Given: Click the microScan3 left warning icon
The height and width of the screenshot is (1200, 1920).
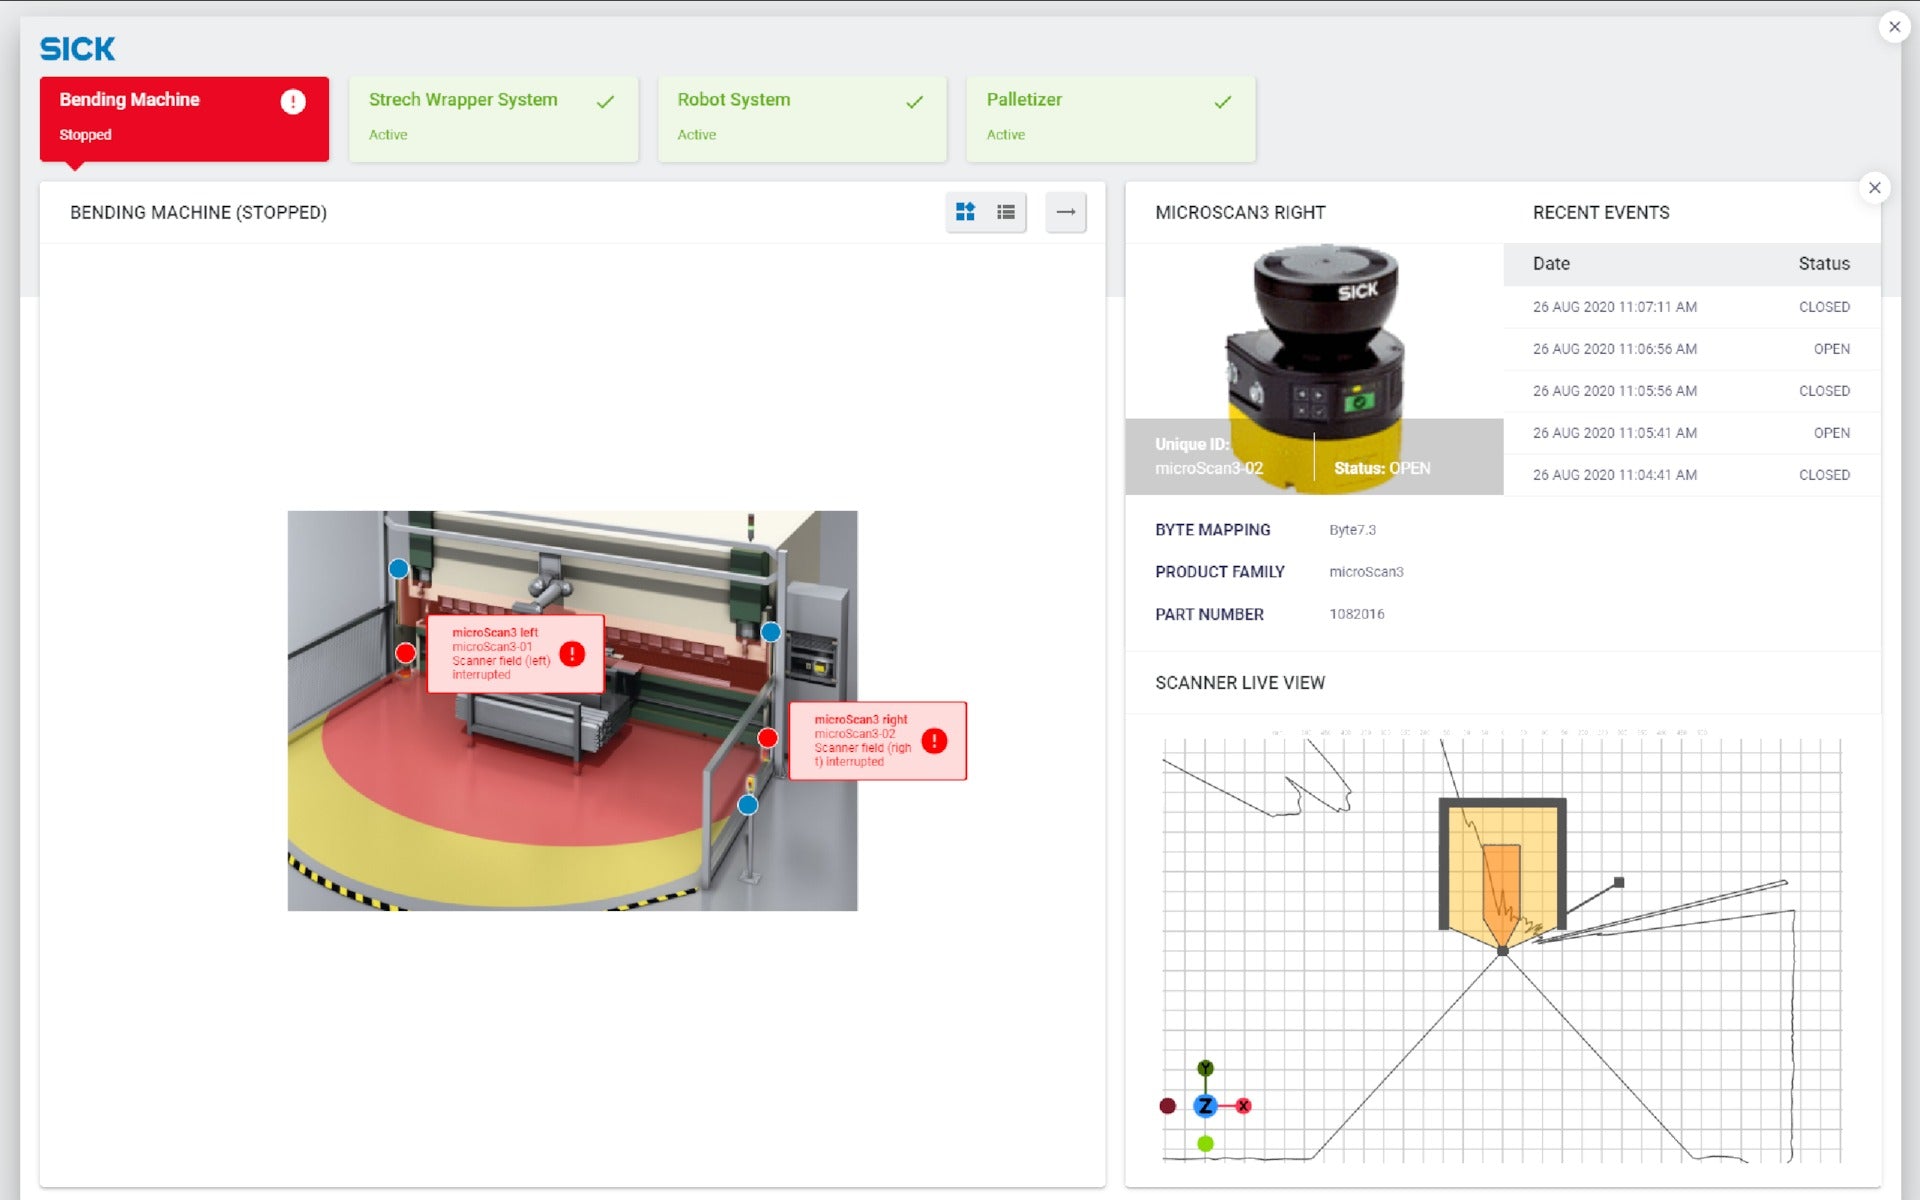Looking at the screenshot, I should pyautogui.click(x=572, y=654).
